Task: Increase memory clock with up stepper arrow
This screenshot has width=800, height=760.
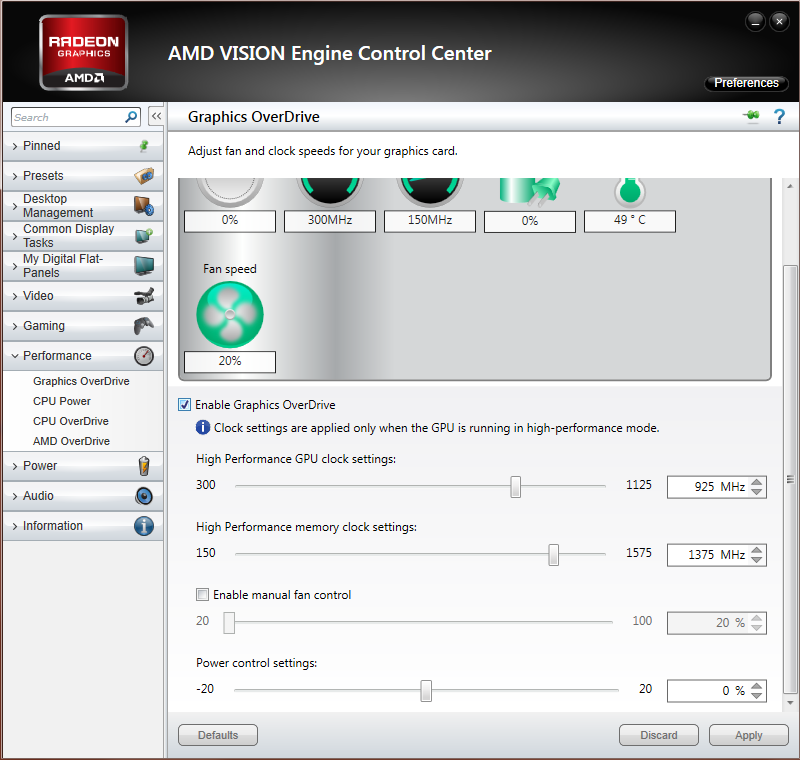Action: coord(757,550)
